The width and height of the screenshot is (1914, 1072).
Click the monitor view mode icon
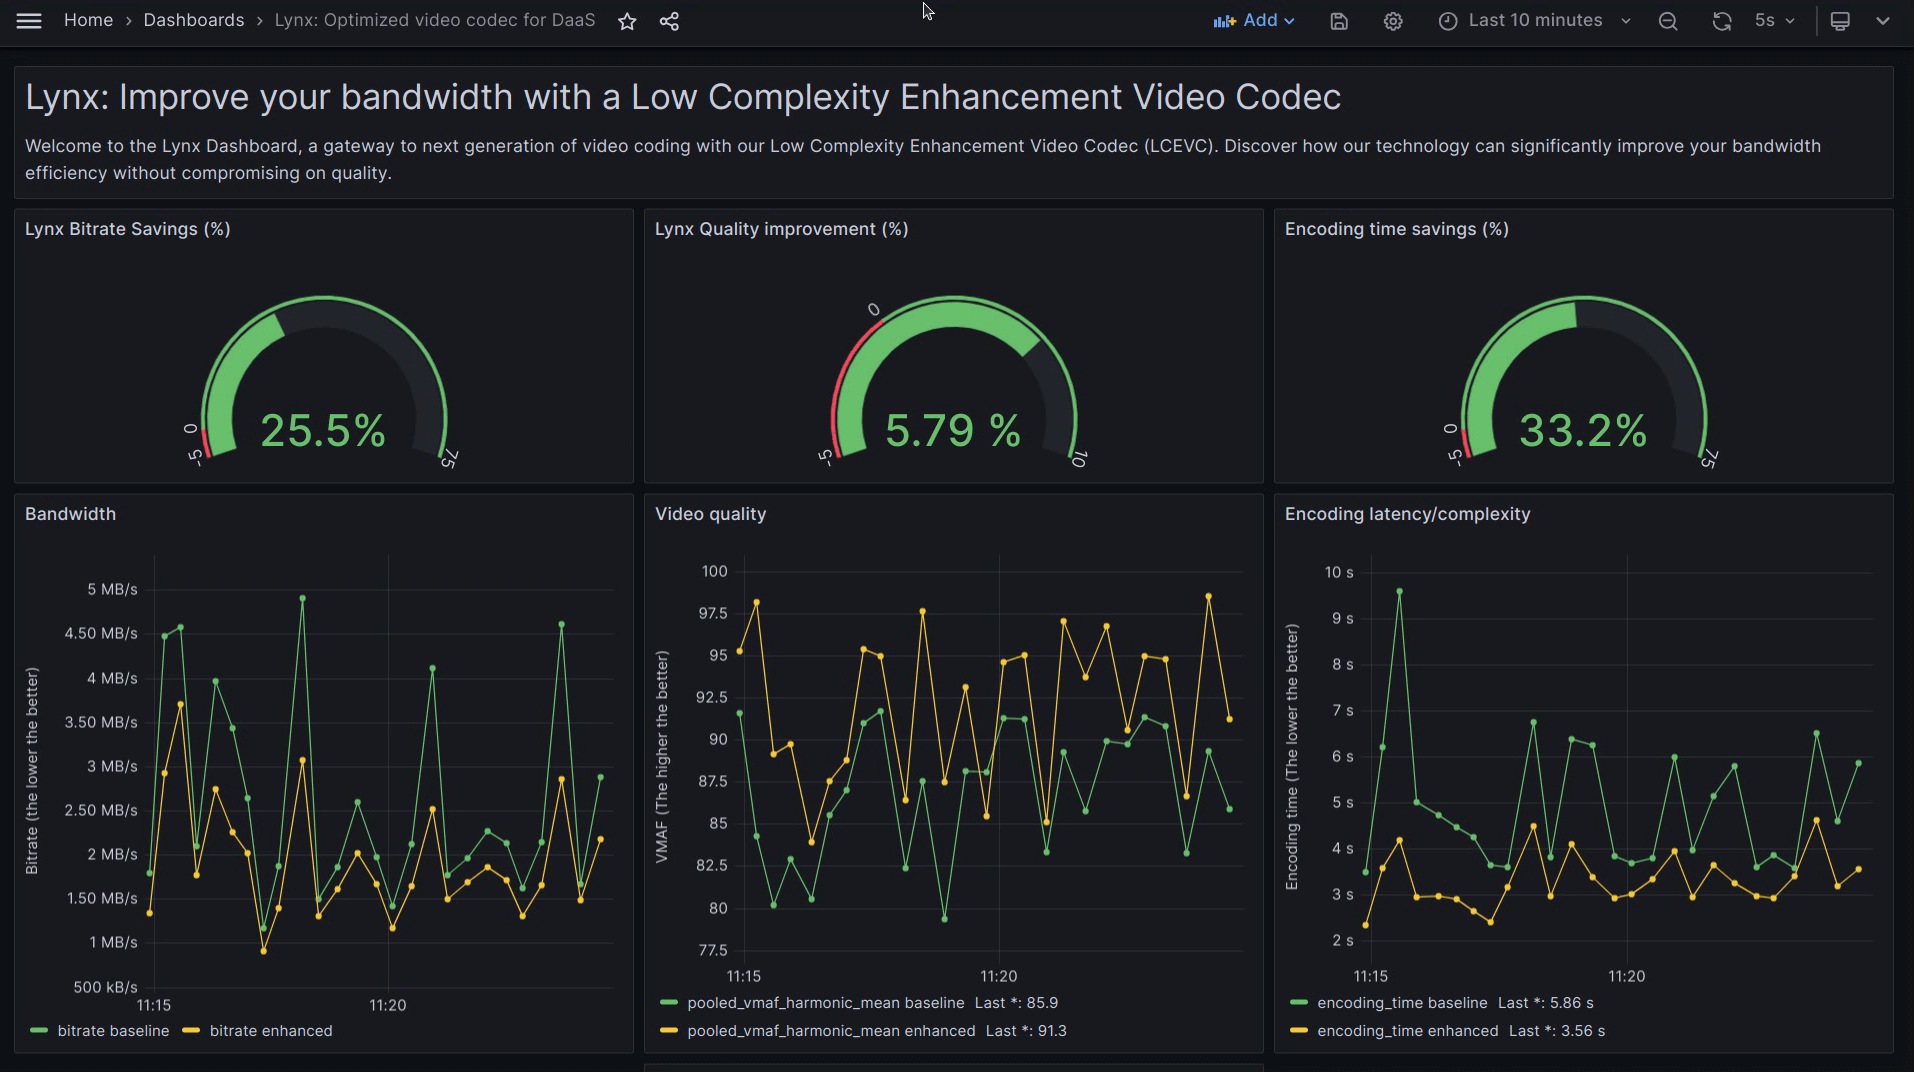point(1840,21)
